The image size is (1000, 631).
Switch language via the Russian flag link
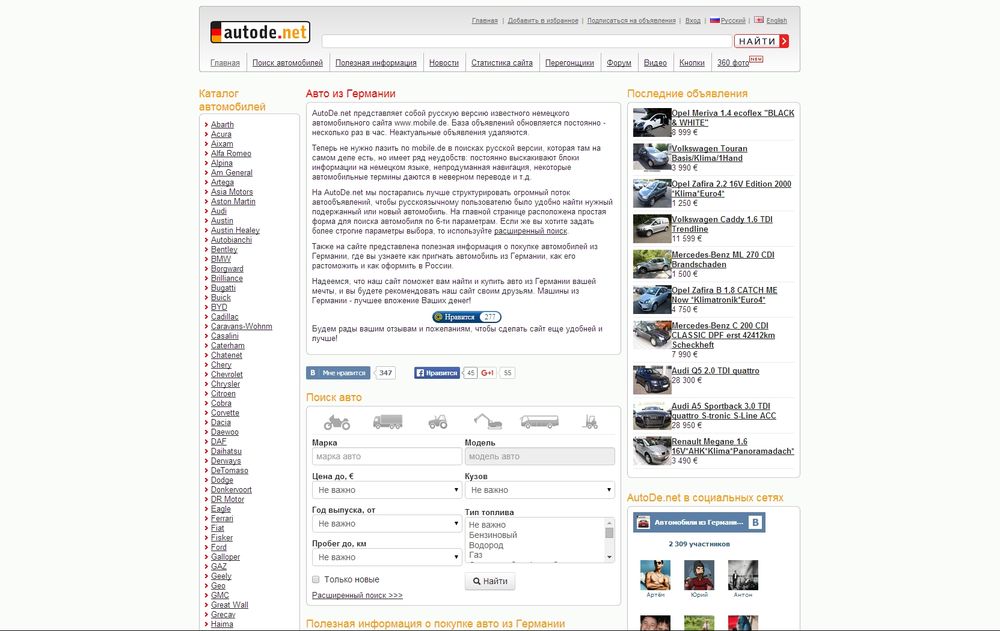(x=728, y=20)
